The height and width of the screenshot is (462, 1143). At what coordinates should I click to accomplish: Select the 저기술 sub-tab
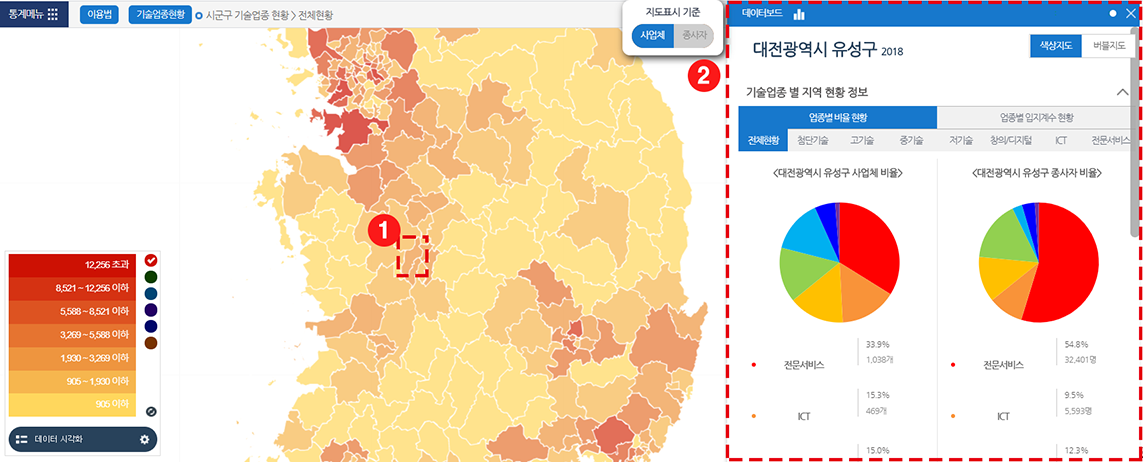961,140
